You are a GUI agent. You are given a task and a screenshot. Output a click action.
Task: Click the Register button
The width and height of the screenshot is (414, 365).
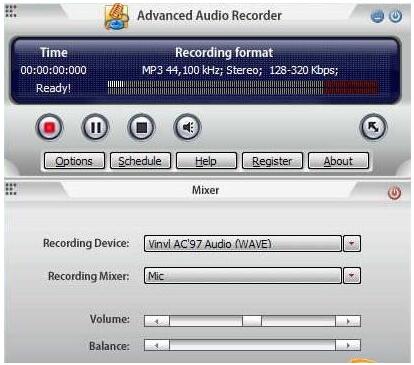(x=272, y=161)
